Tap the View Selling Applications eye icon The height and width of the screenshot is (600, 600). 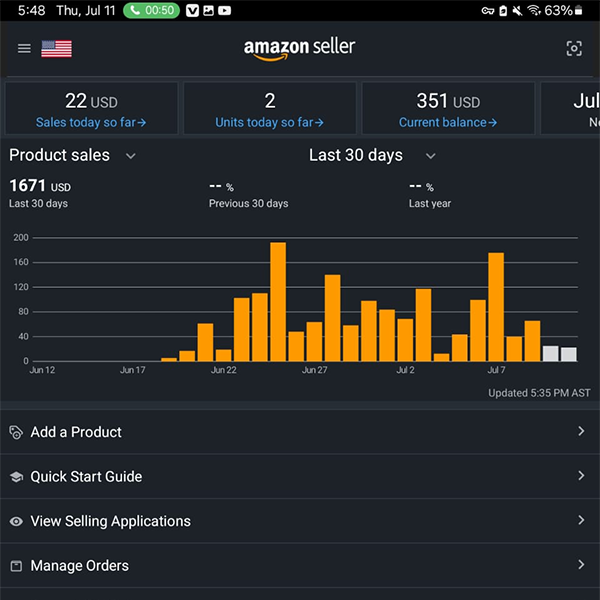16,521
